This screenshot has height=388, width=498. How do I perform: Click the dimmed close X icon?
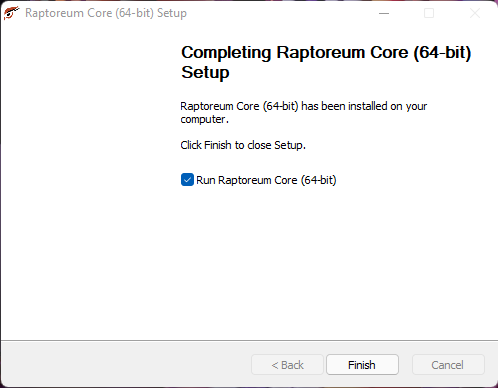point(475,13)
